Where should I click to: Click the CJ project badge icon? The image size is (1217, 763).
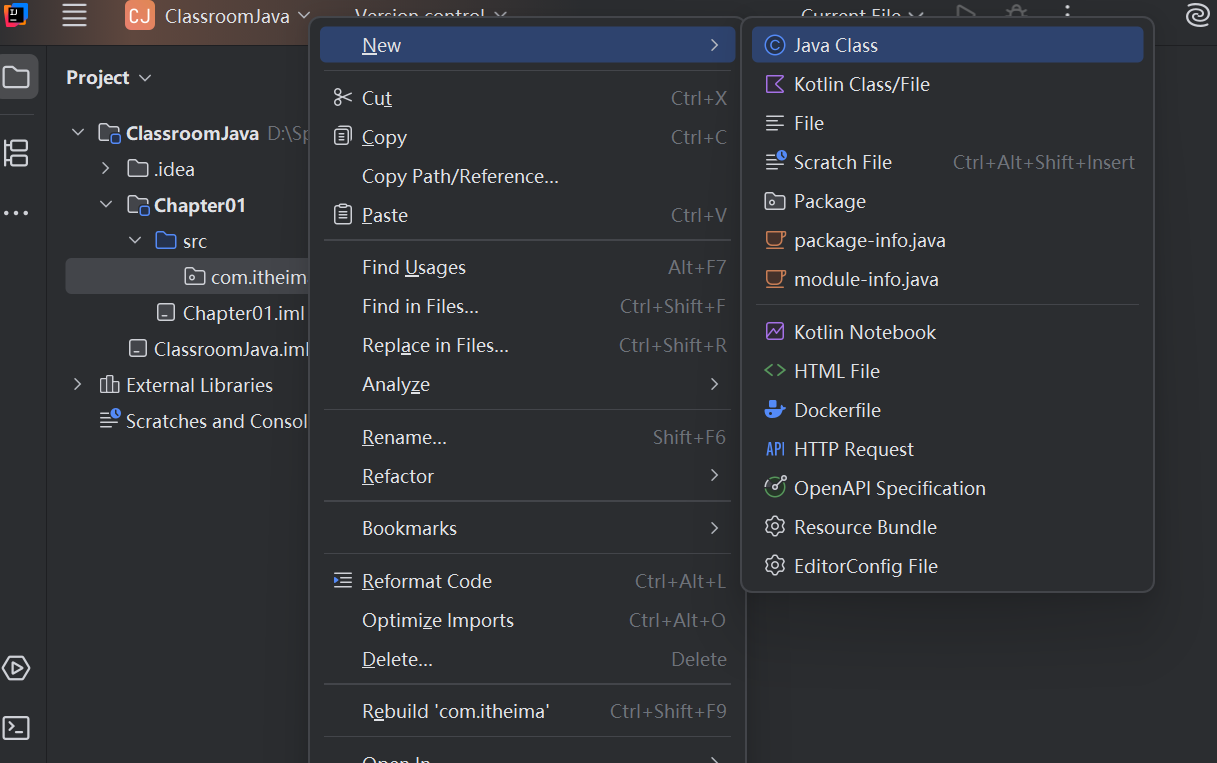(140, 15)
